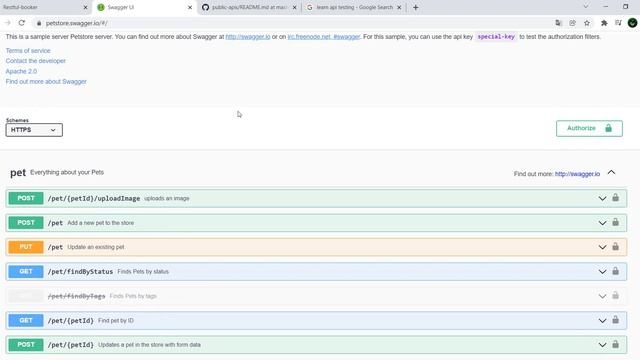
Task: Click the /pet/findByStatus path text
Action: (80, 271)
